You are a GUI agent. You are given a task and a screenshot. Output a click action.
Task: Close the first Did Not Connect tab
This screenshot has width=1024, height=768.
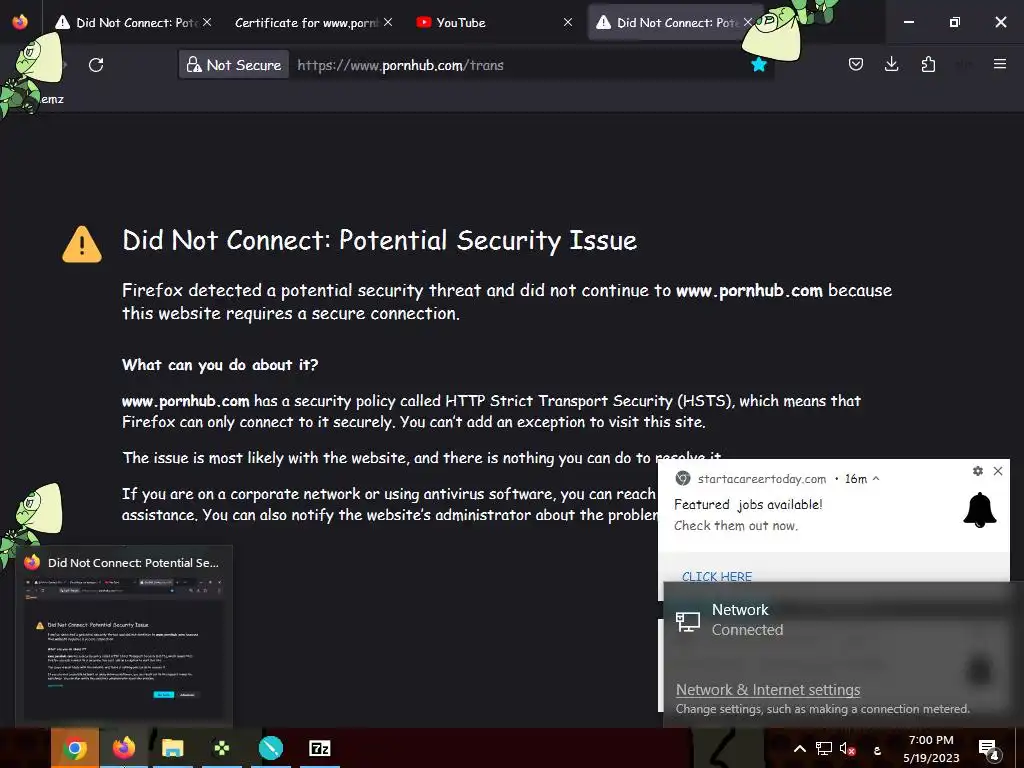click(207, 22)
